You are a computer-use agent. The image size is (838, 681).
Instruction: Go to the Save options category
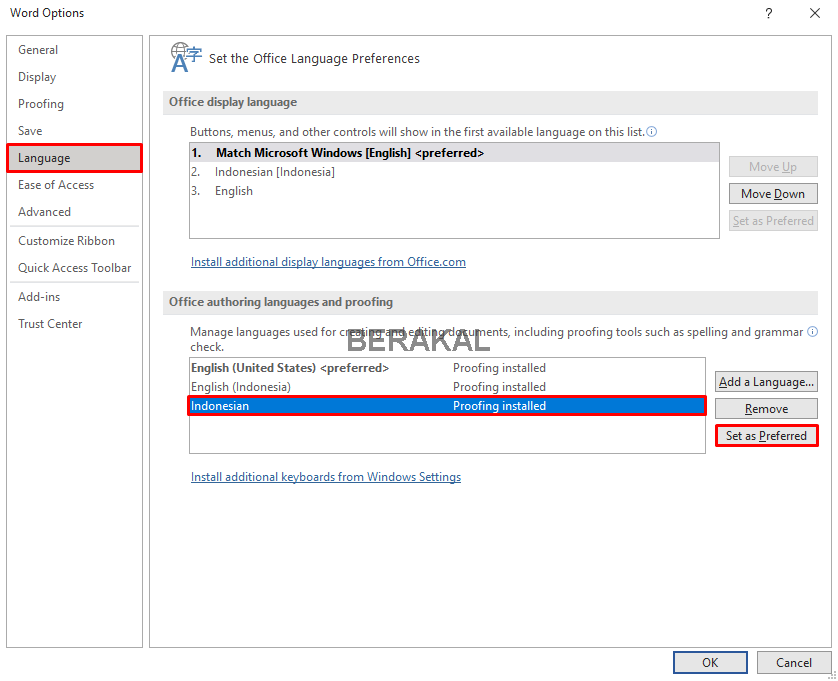[74, 131]
